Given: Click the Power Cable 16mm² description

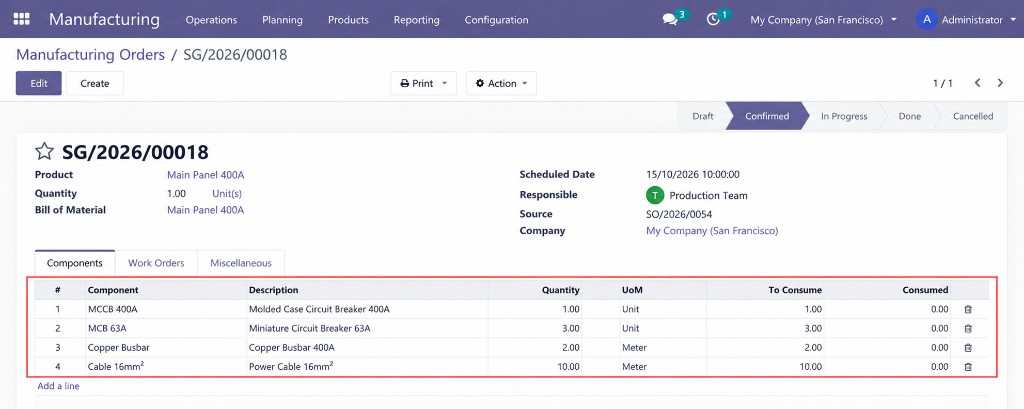Looking at the screenshot, I should coord(291,367).
